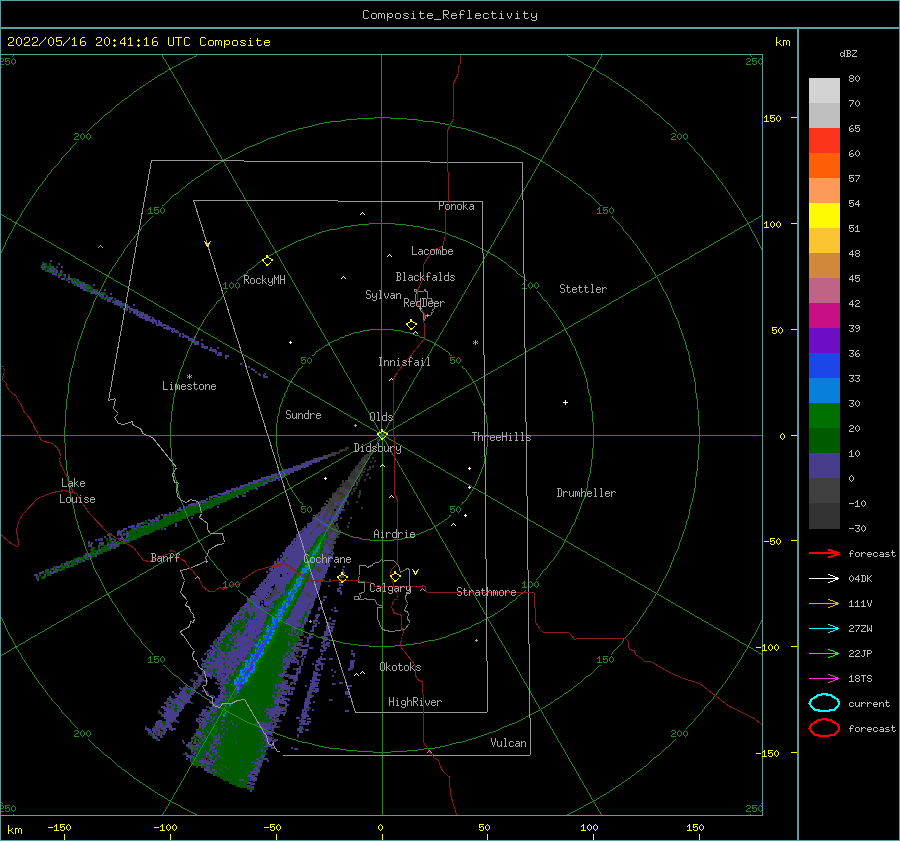Click the Vulcan town label
The image size is (900, 841).
509,743
